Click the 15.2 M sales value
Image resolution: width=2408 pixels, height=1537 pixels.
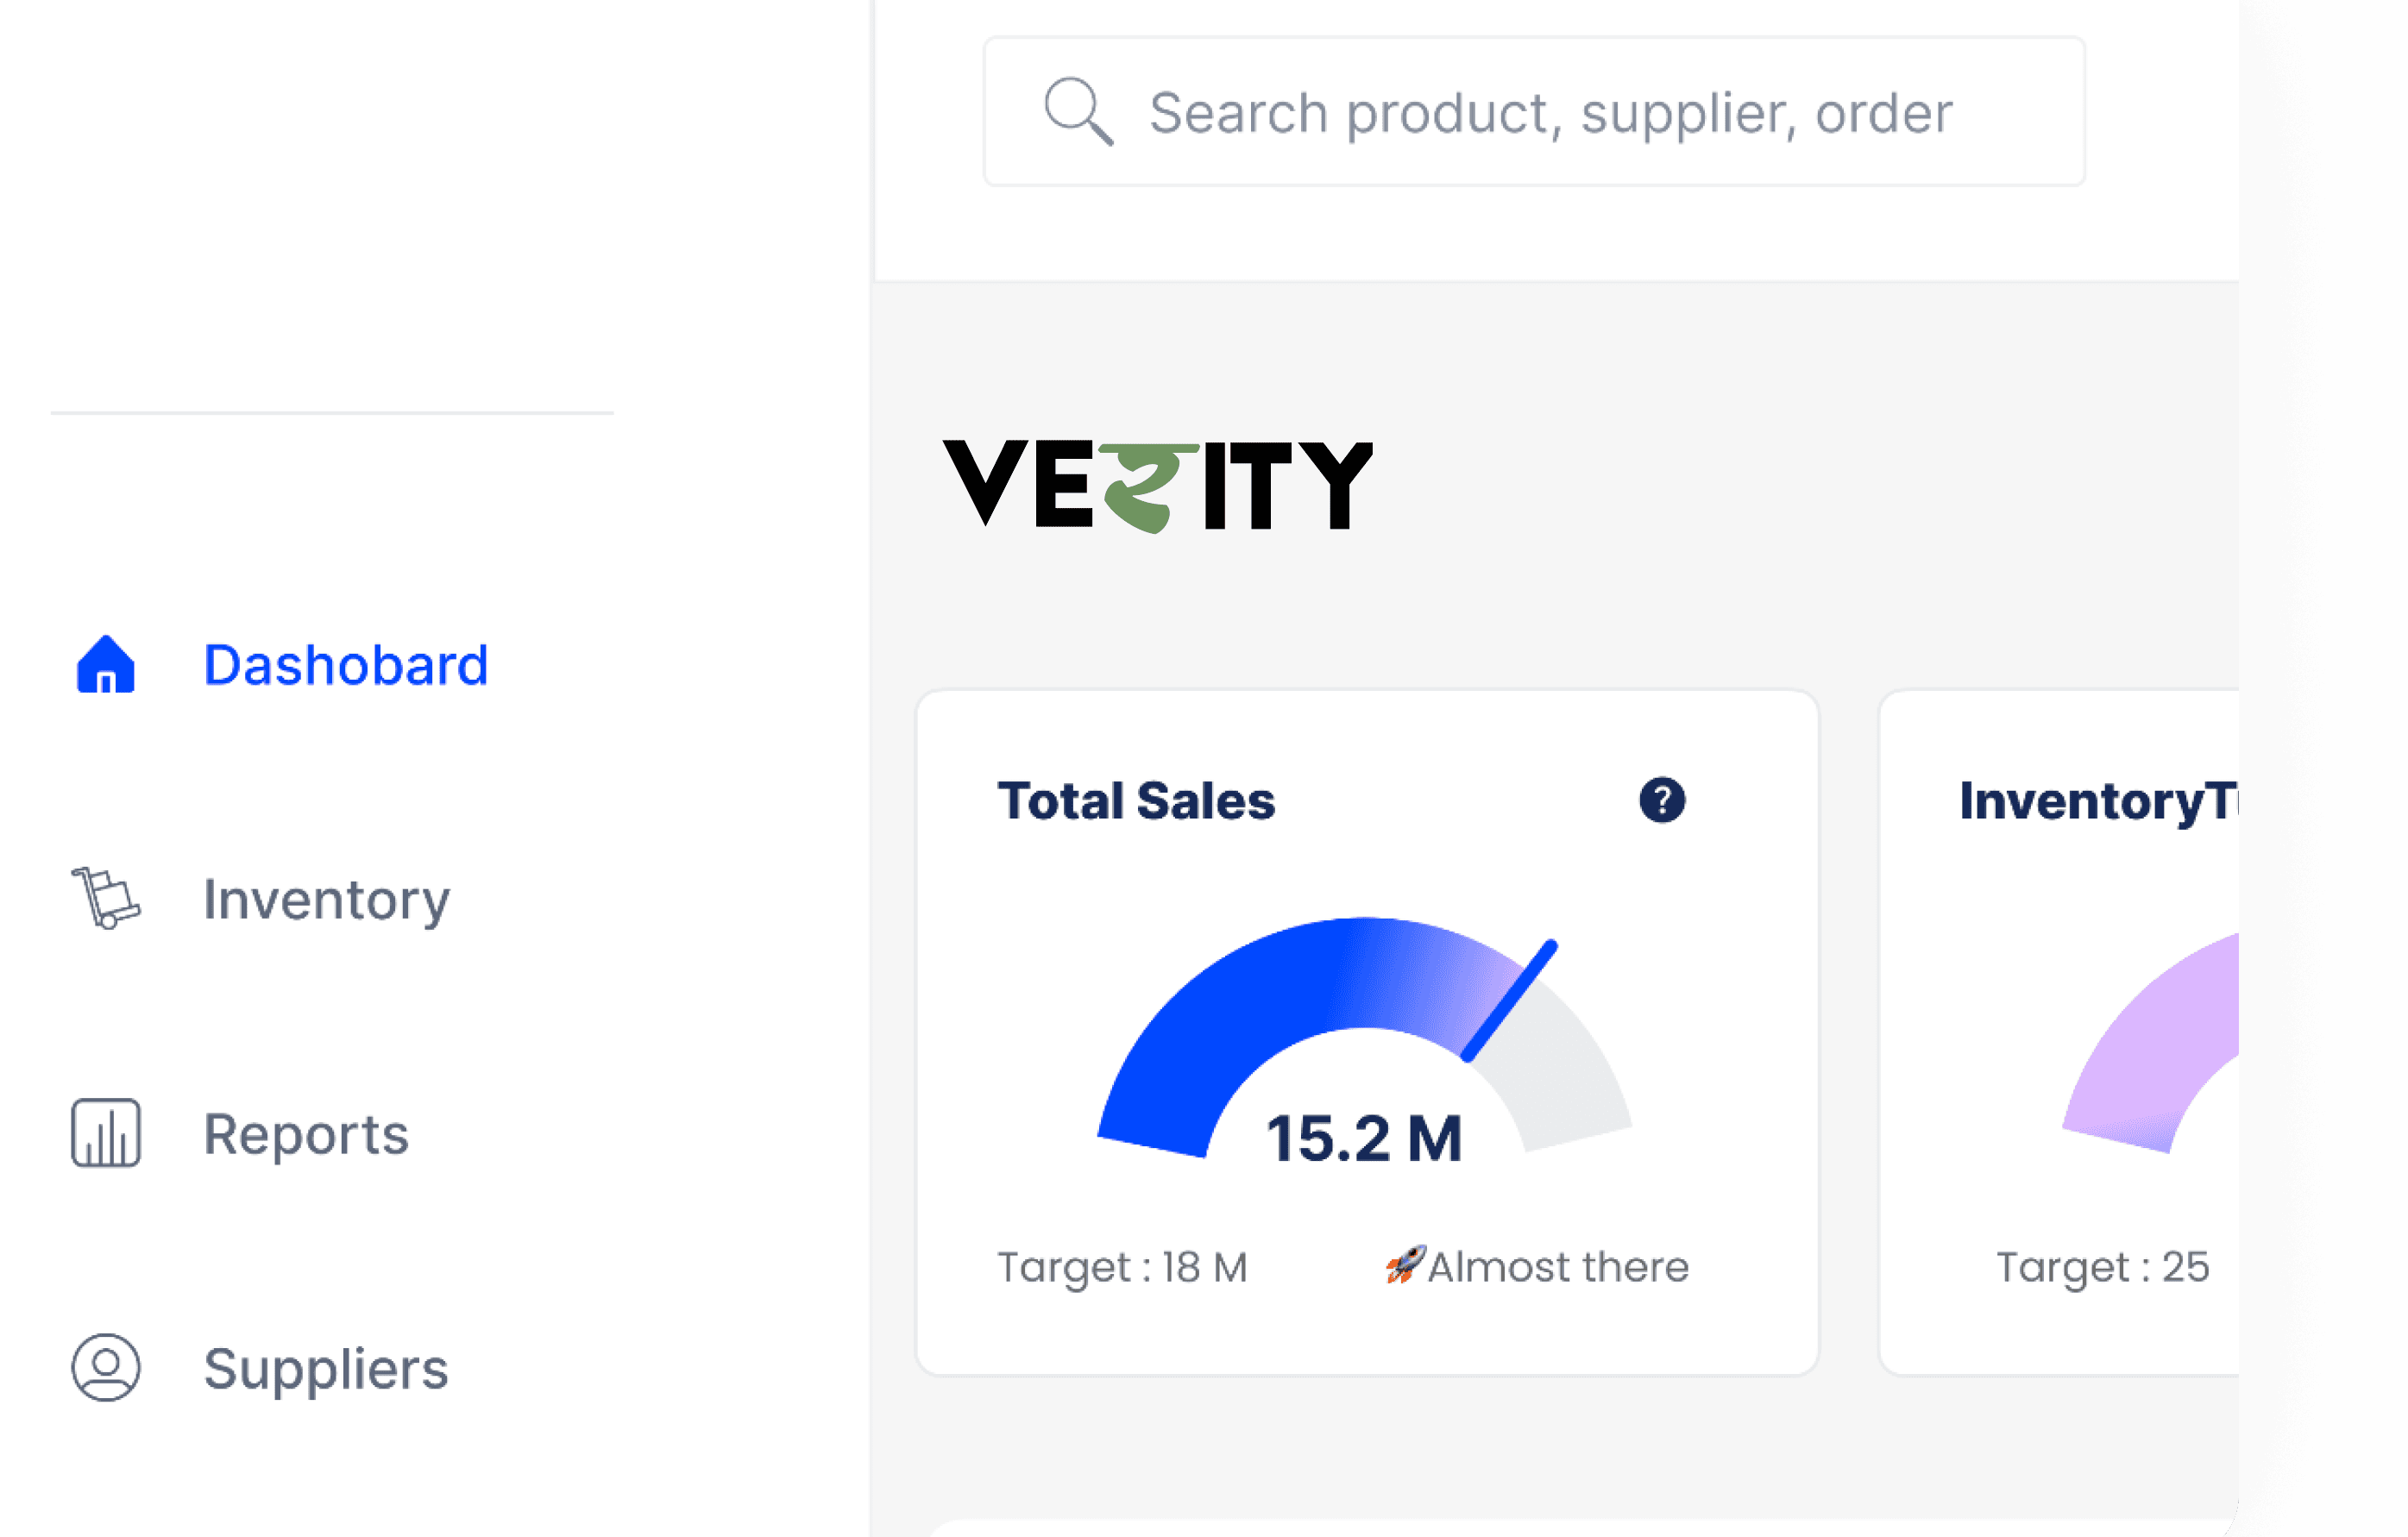[1364, 1138]
